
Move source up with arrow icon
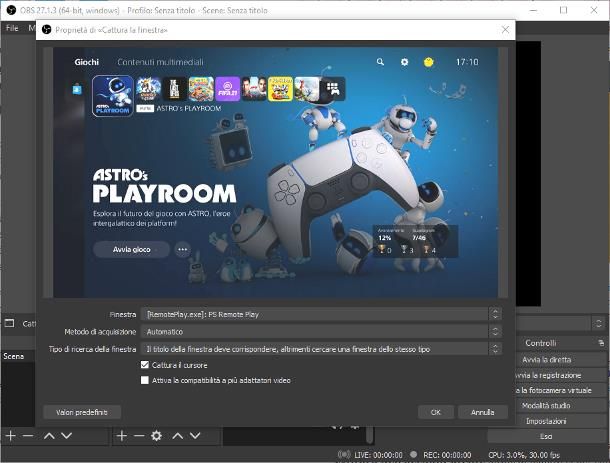[178, 436]
